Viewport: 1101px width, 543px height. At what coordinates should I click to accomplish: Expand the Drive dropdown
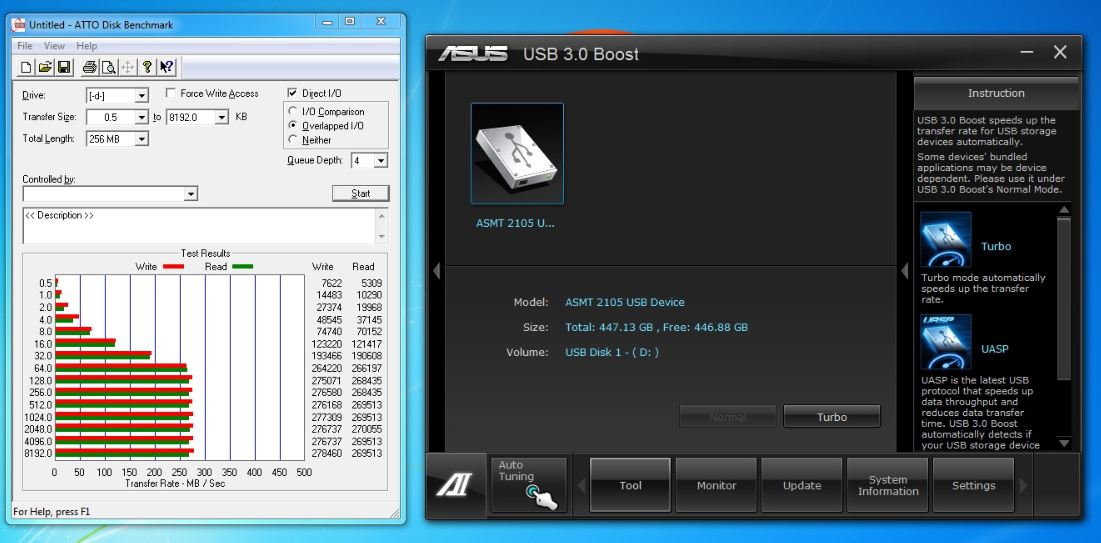pyautogui.click(x=142, y=96)
